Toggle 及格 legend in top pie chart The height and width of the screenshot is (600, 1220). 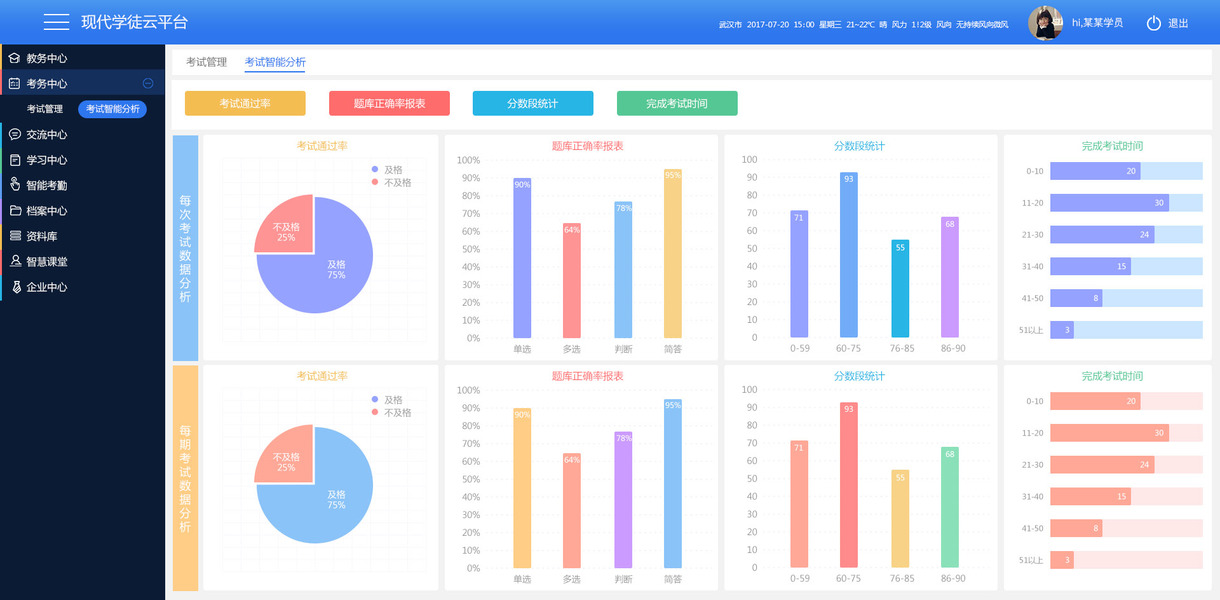click(x=386, y=170)
